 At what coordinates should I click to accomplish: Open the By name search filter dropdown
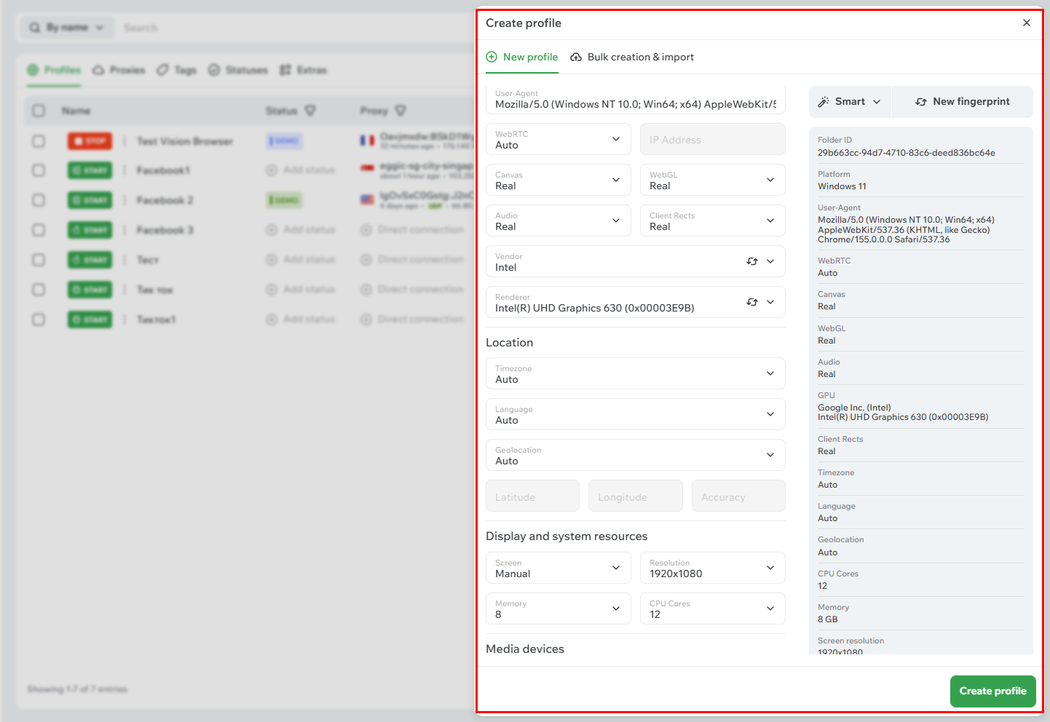[66, 27]
